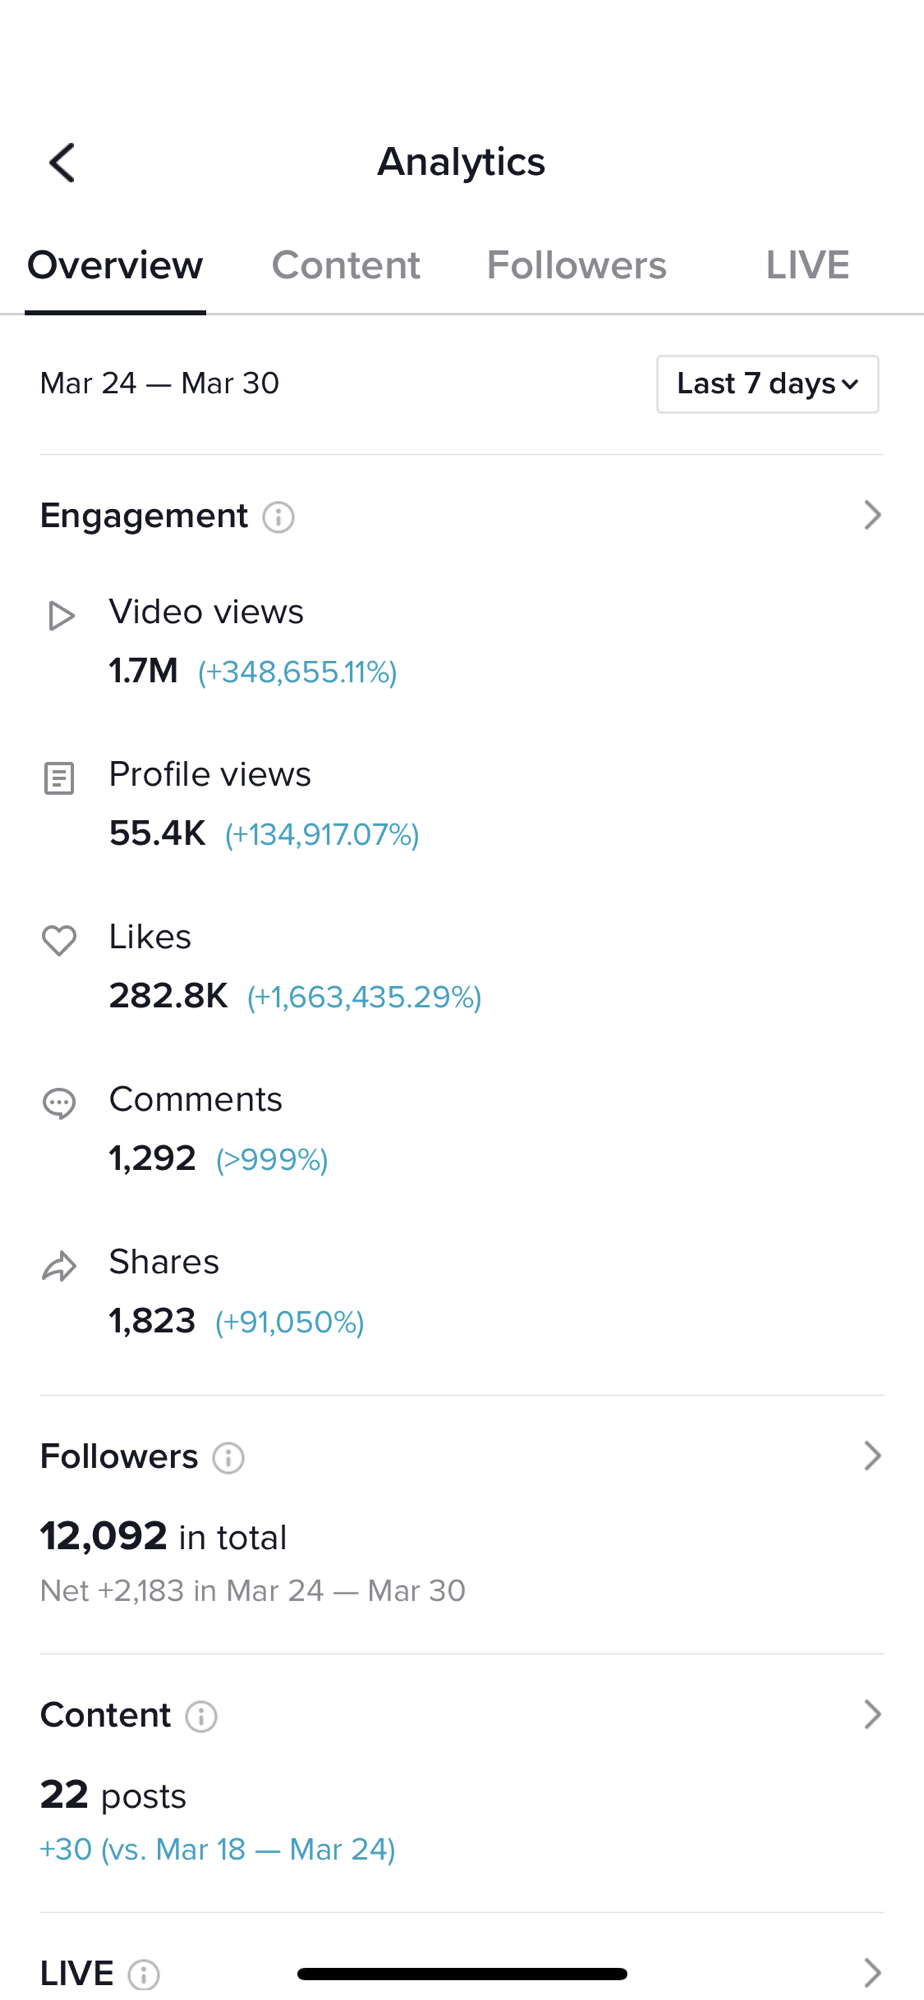The width and height of the screenshot is (924, 2000).
Task: Tap the Shares arrow icon
Action: [x=59, y=1266]
